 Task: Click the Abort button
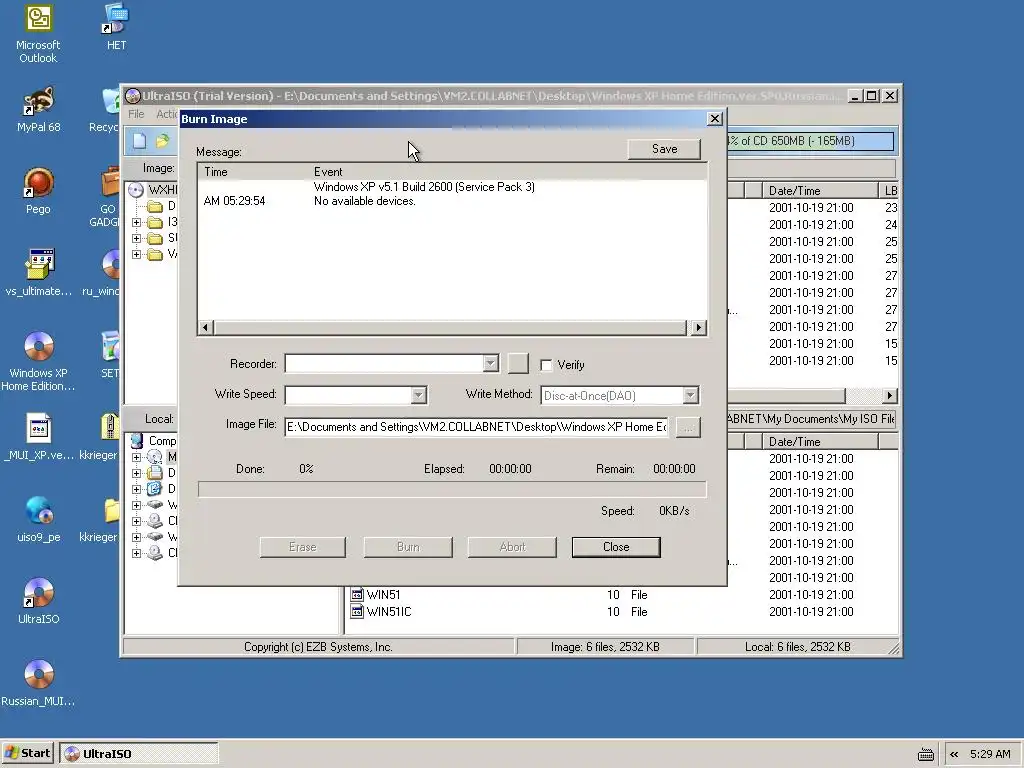coord(512,547)
